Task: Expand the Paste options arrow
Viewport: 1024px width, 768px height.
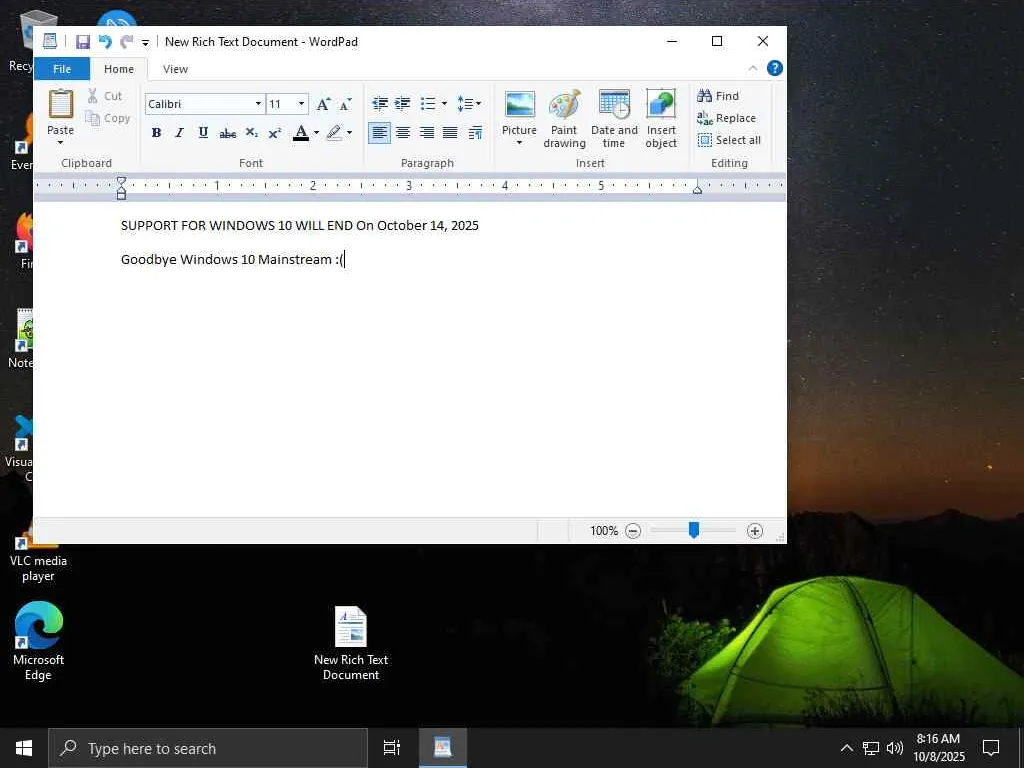Action: (61, 142)
